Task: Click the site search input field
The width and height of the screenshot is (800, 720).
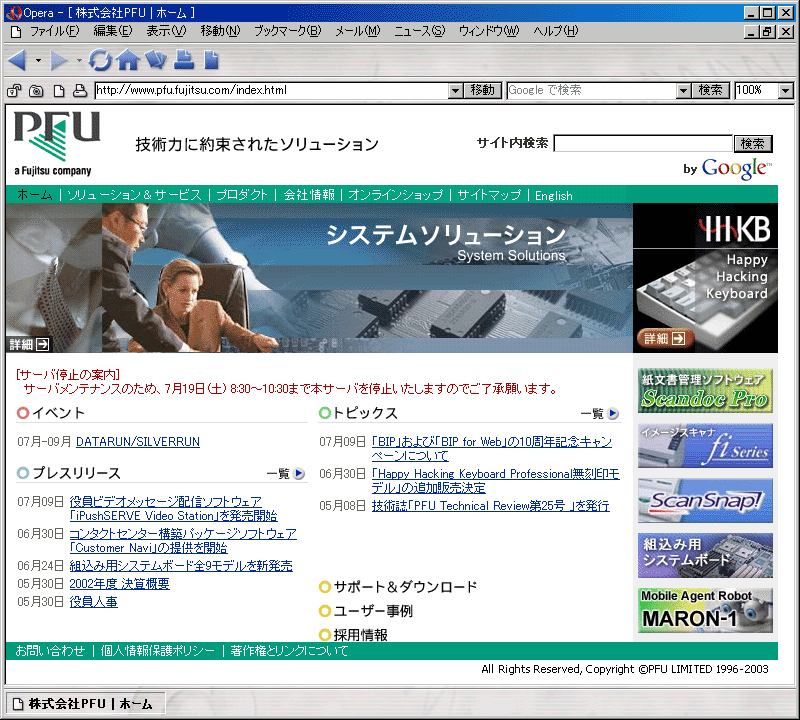Action: (x=643, y=143)
